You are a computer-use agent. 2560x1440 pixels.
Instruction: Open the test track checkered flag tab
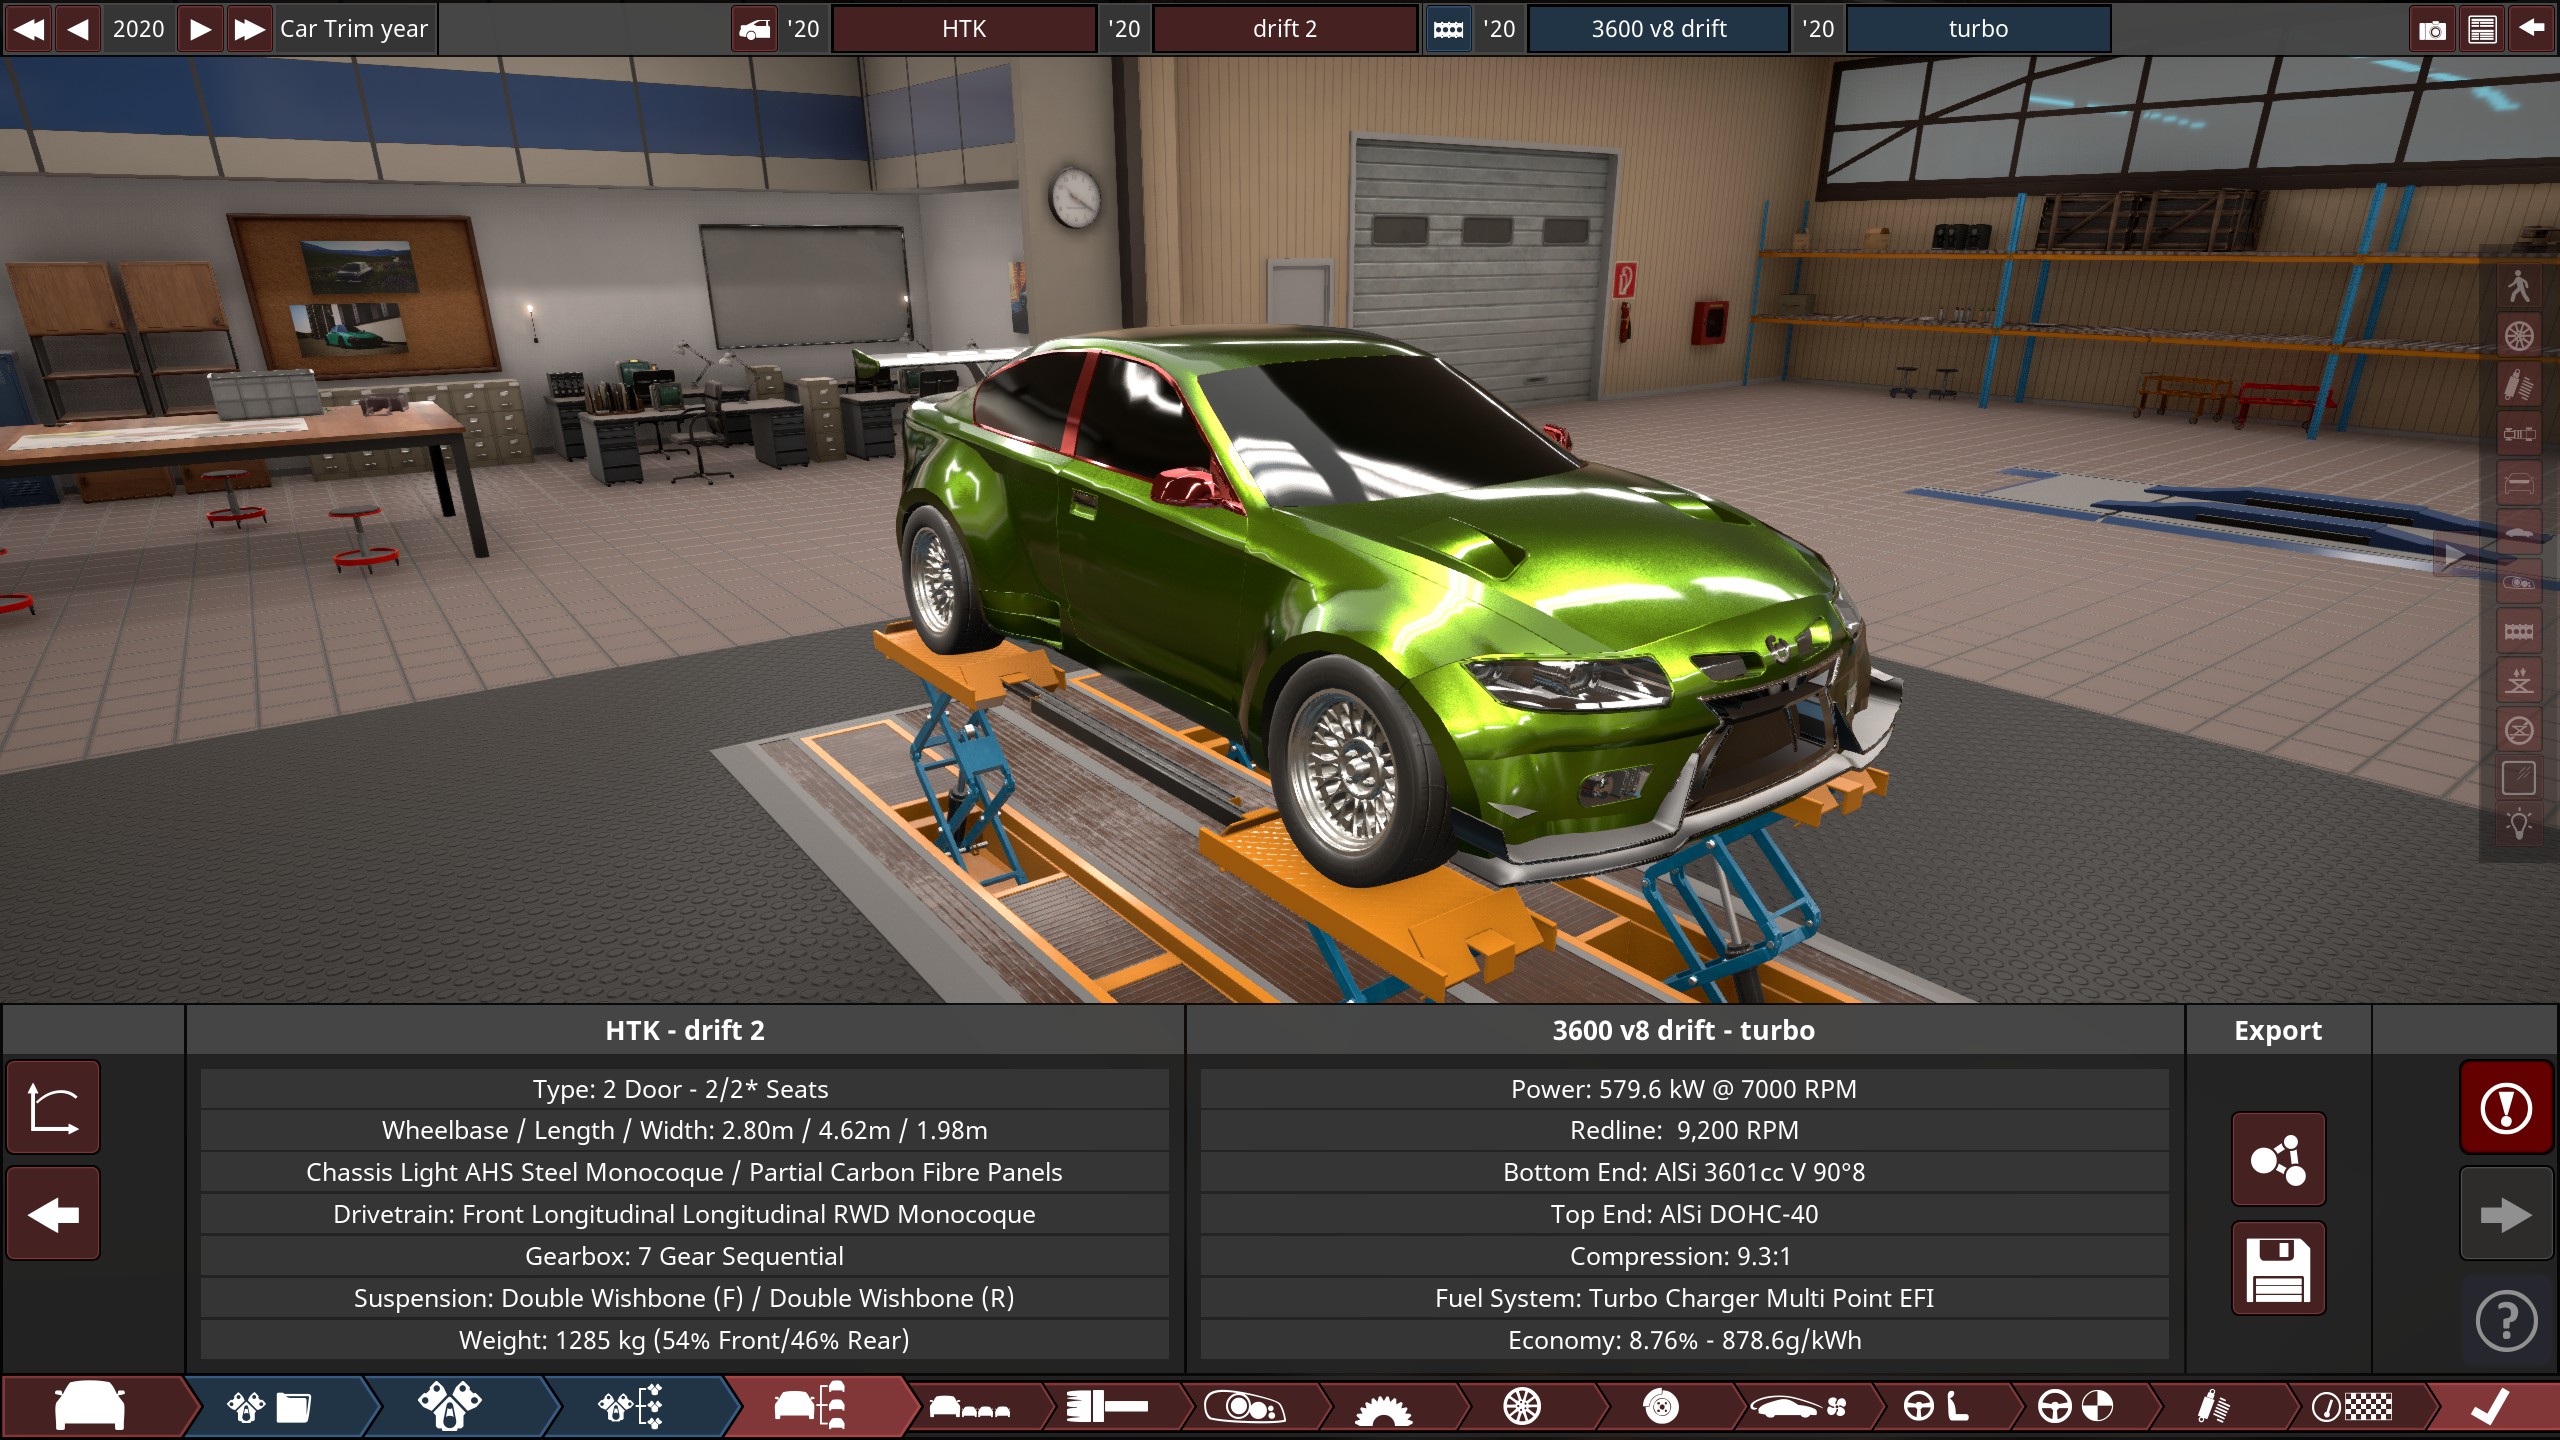2351,1407
